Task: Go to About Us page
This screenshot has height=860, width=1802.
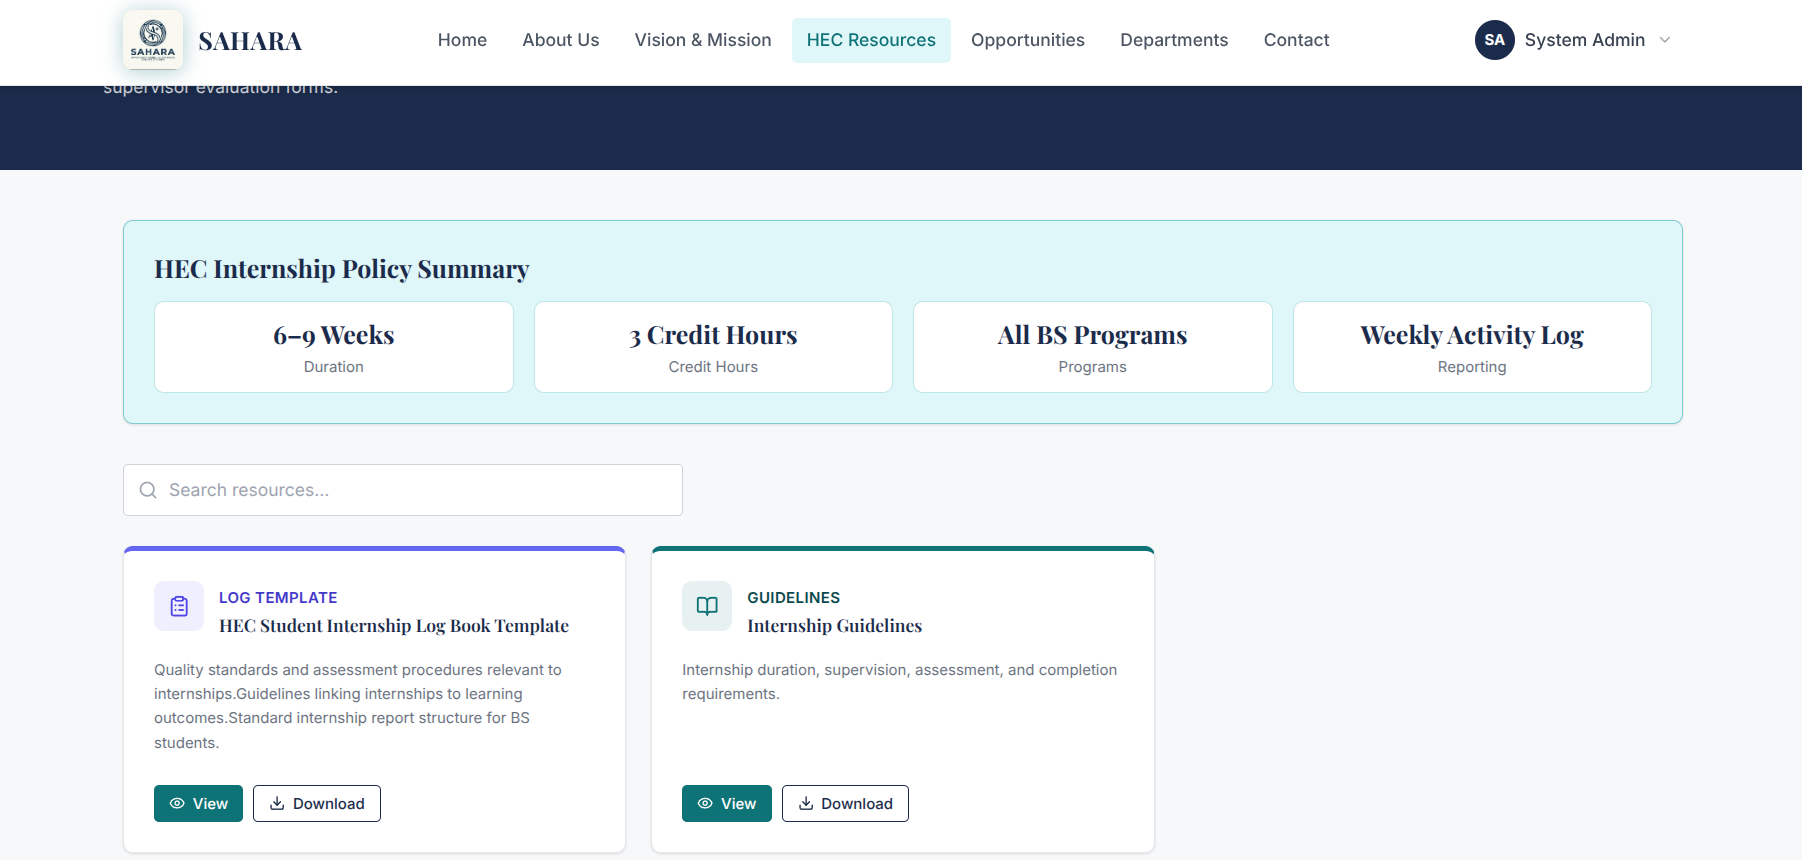Action: 561,40
